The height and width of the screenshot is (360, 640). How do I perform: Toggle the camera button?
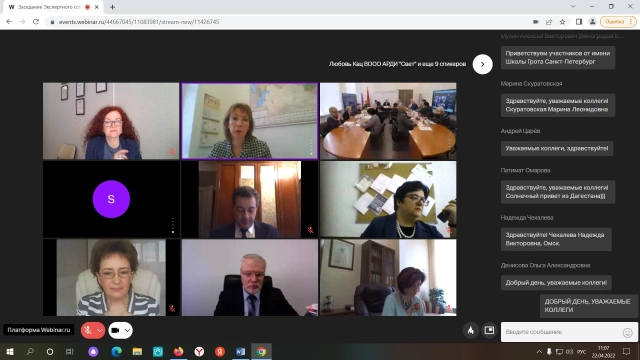coord(116,330)
